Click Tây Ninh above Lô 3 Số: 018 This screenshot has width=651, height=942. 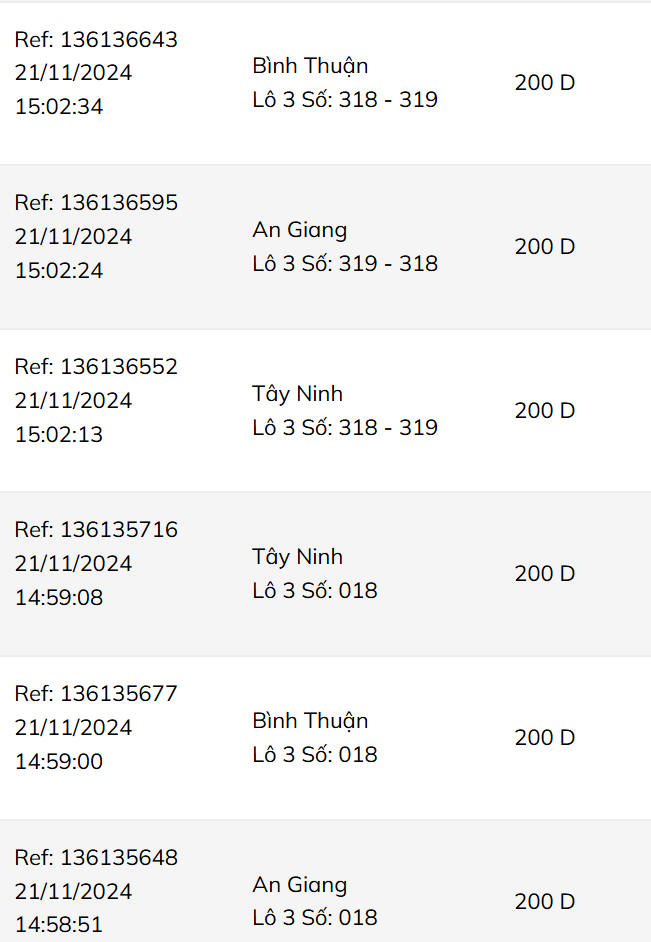click(x=298, y=557)
